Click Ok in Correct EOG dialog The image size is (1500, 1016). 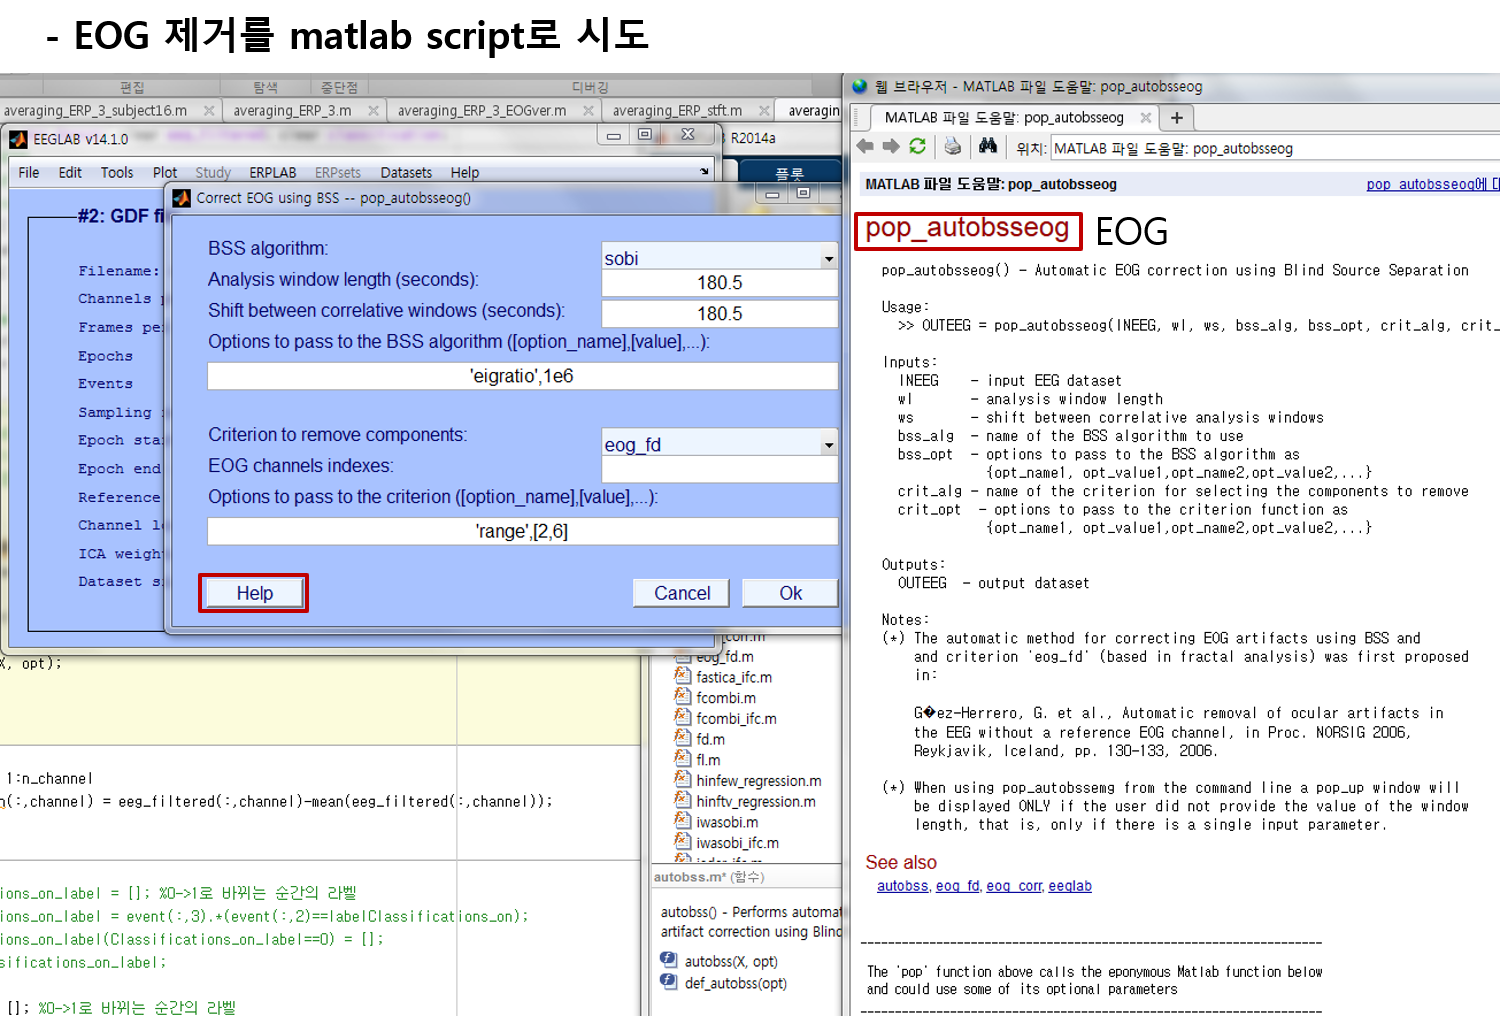(790, 593)
